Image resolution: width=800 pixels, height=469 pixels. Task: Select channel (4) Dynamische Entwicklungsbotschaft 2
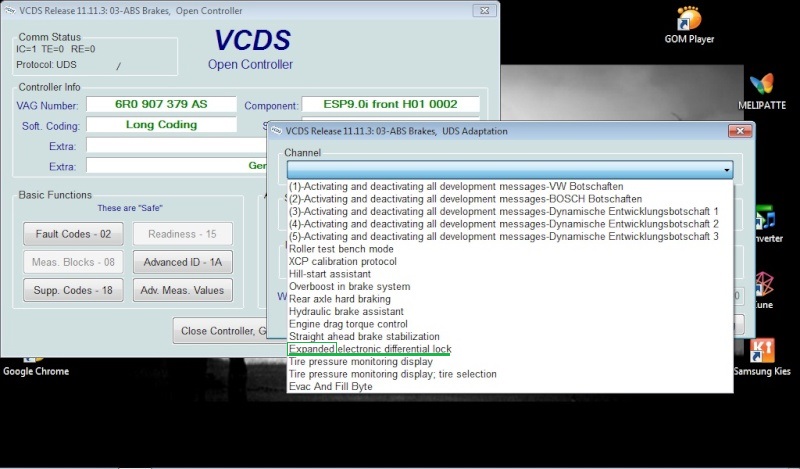coord(510,224)
